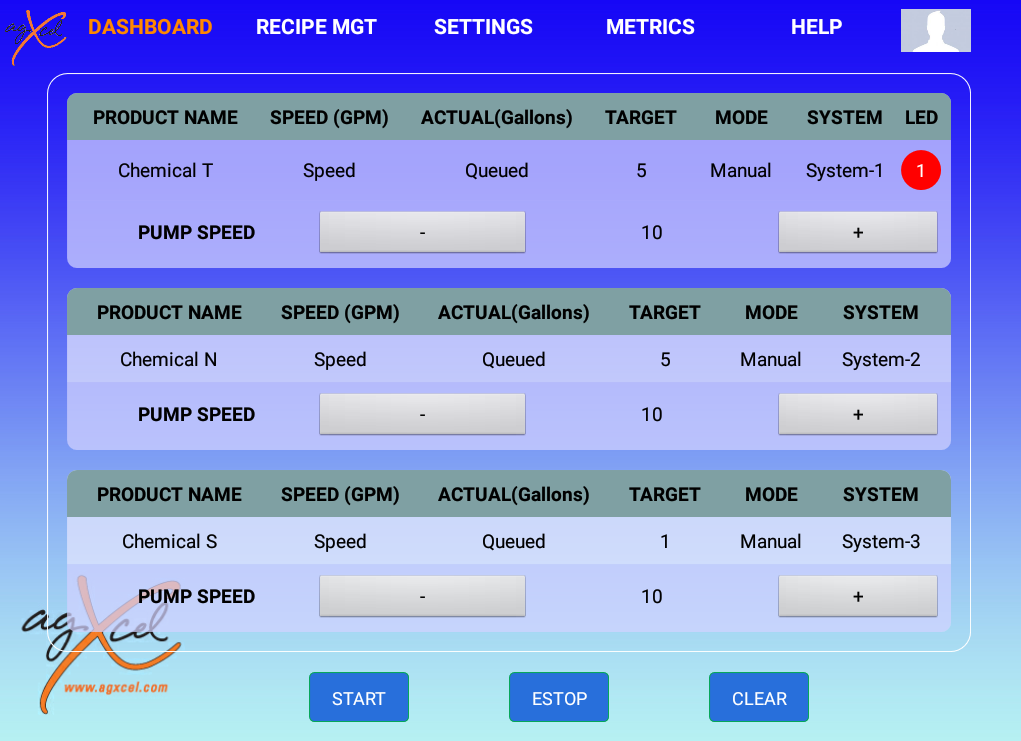Increase pump speed for Chemical S

point(857,596)
